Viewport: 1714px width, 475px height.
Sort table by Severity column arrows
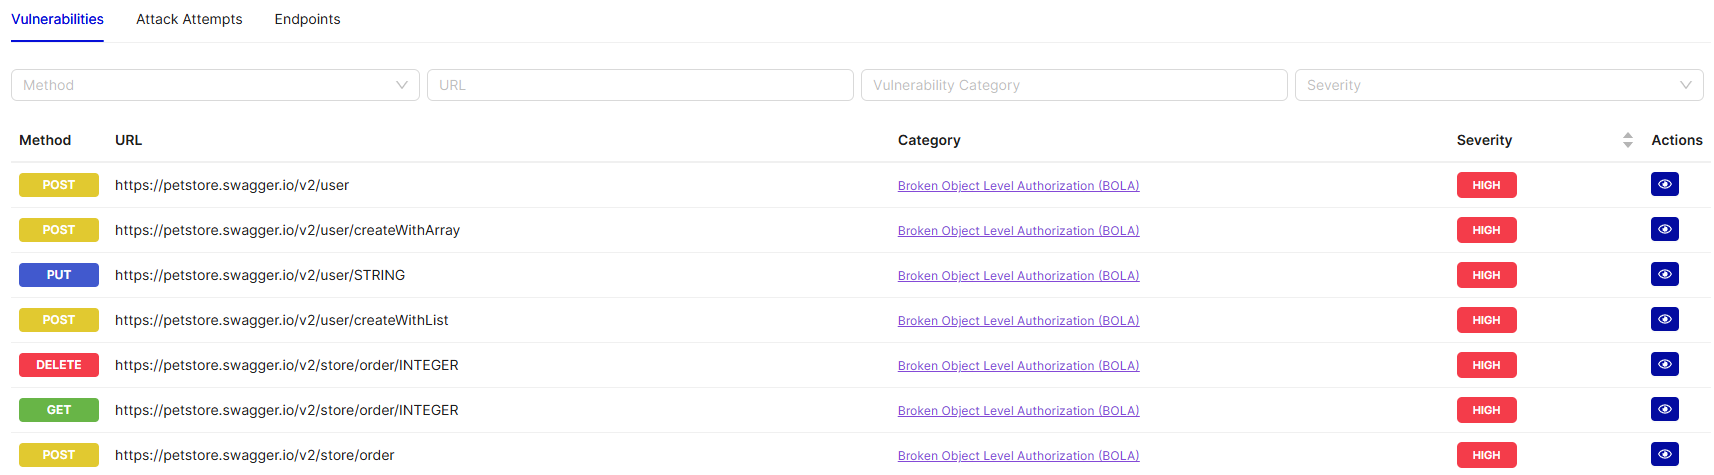[1627, 140]
